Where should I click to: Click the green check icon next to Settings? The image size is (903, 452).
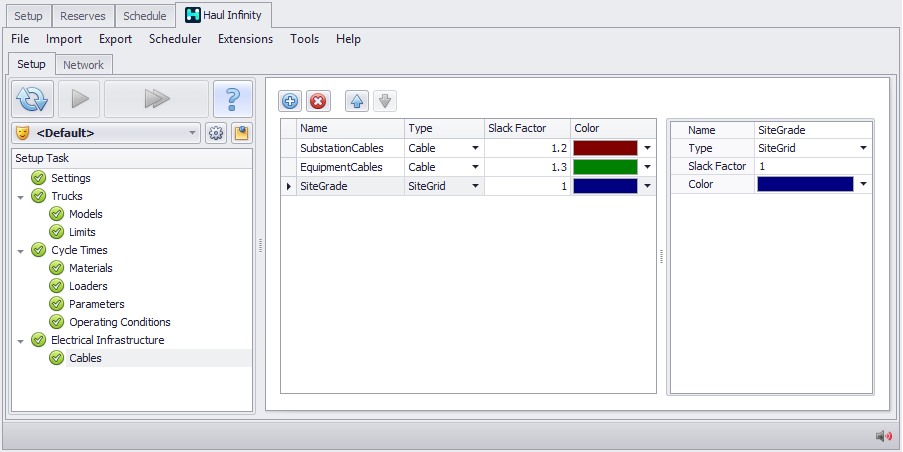(39, 178)
